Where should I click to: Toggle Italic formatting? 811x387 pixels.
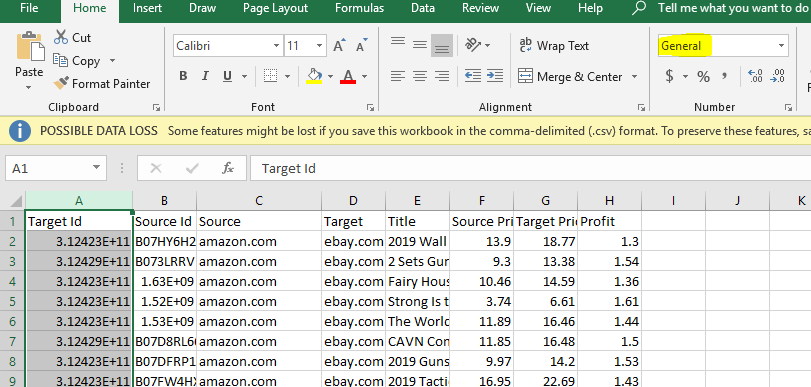click(205, 76)
